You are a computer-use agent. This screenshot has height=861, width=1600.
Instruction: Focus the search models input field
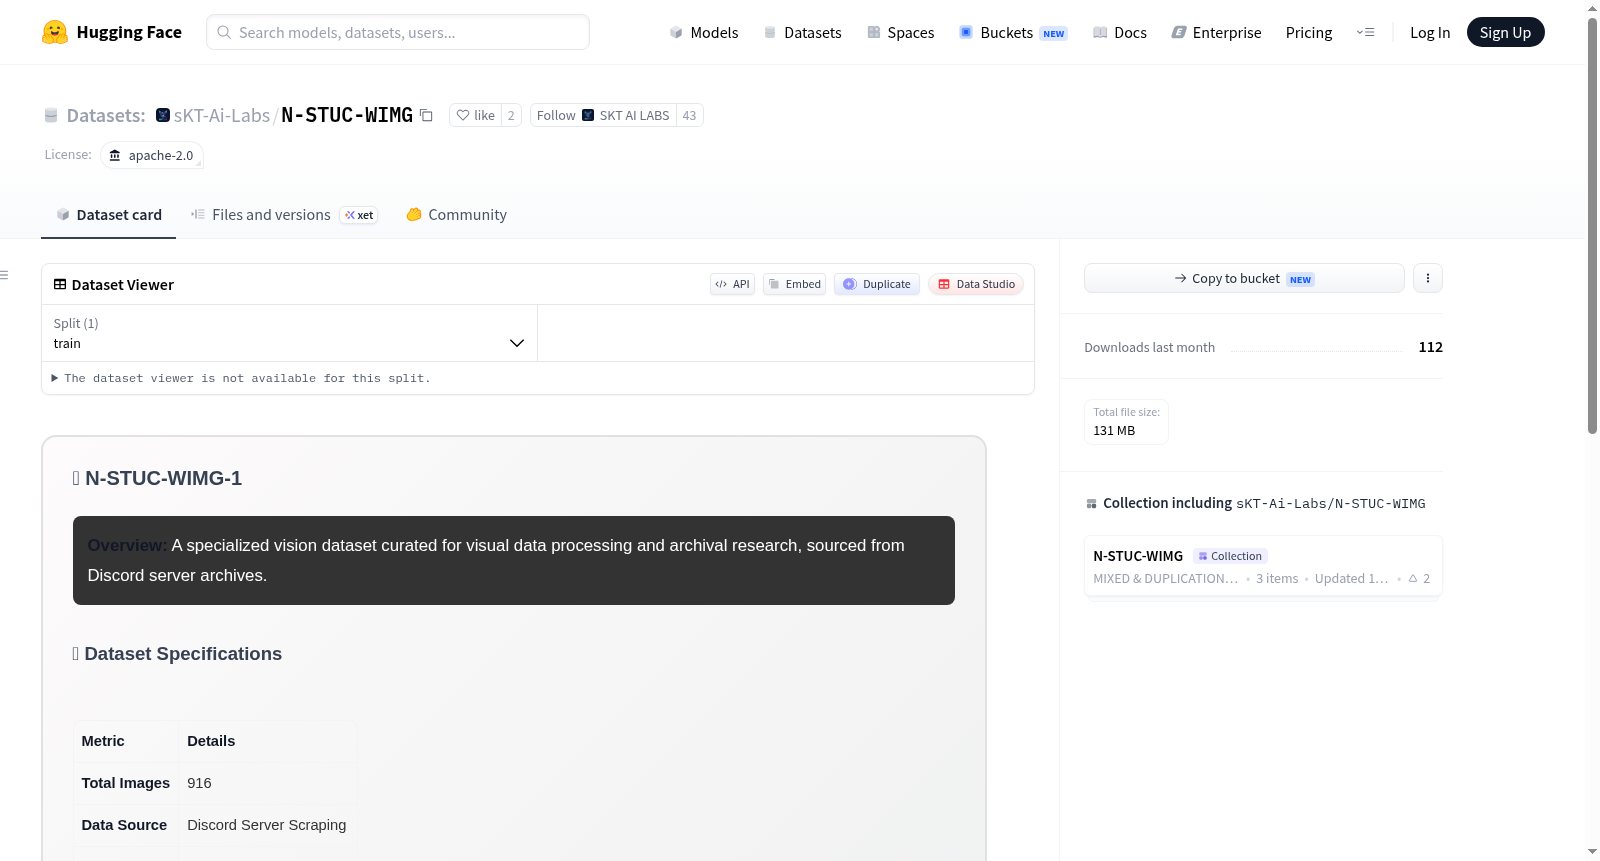point(398,32)
